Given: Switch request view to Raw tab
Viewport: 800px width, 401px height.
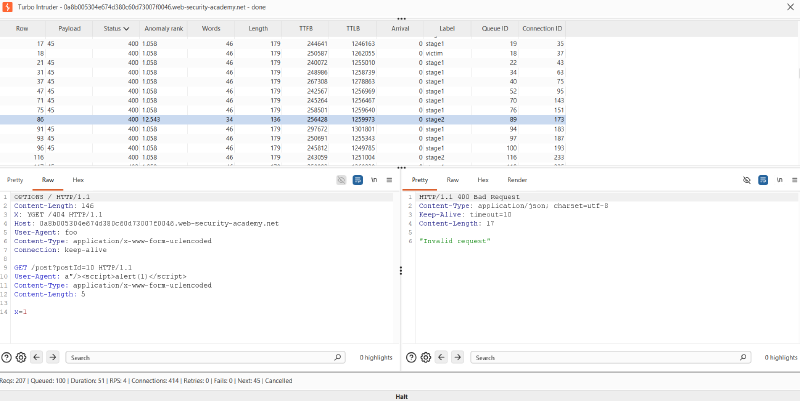Looking at the screenshot, I should (x=48, y=180).
